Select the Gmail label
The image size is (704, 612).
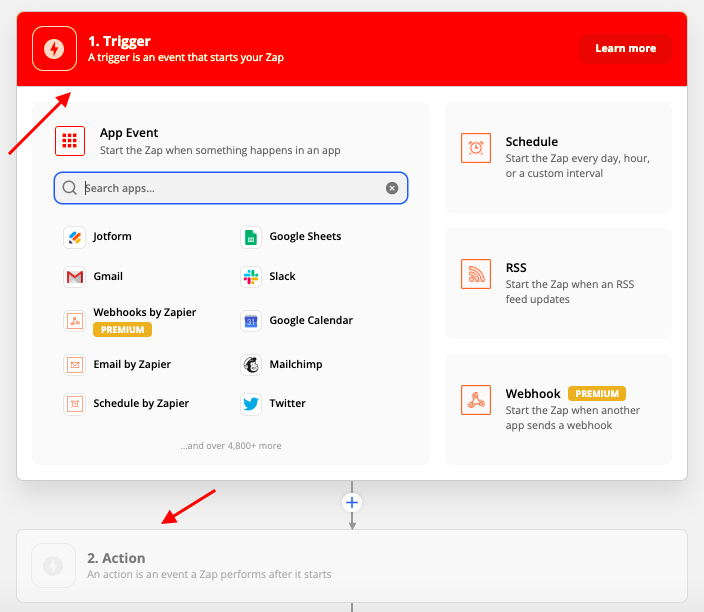coord(108,276)
